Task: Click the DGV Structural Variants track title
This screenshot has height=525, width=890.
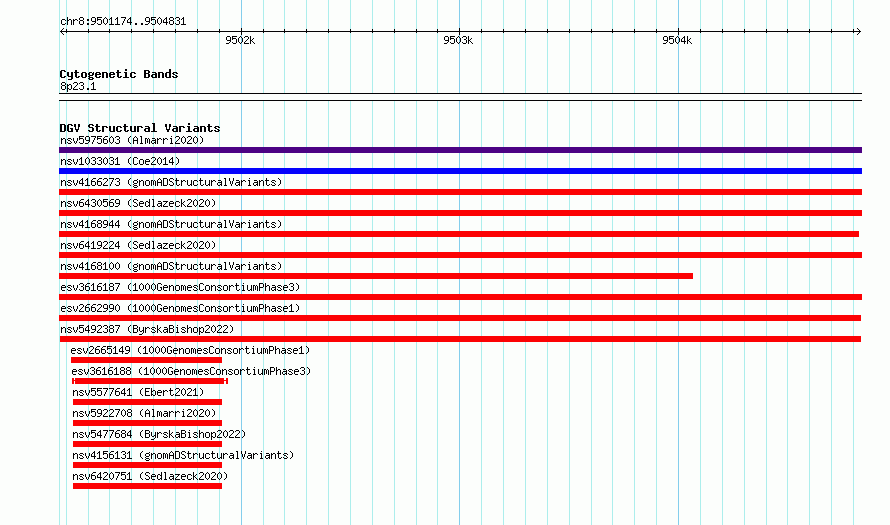Action: [x=140, y=128]
